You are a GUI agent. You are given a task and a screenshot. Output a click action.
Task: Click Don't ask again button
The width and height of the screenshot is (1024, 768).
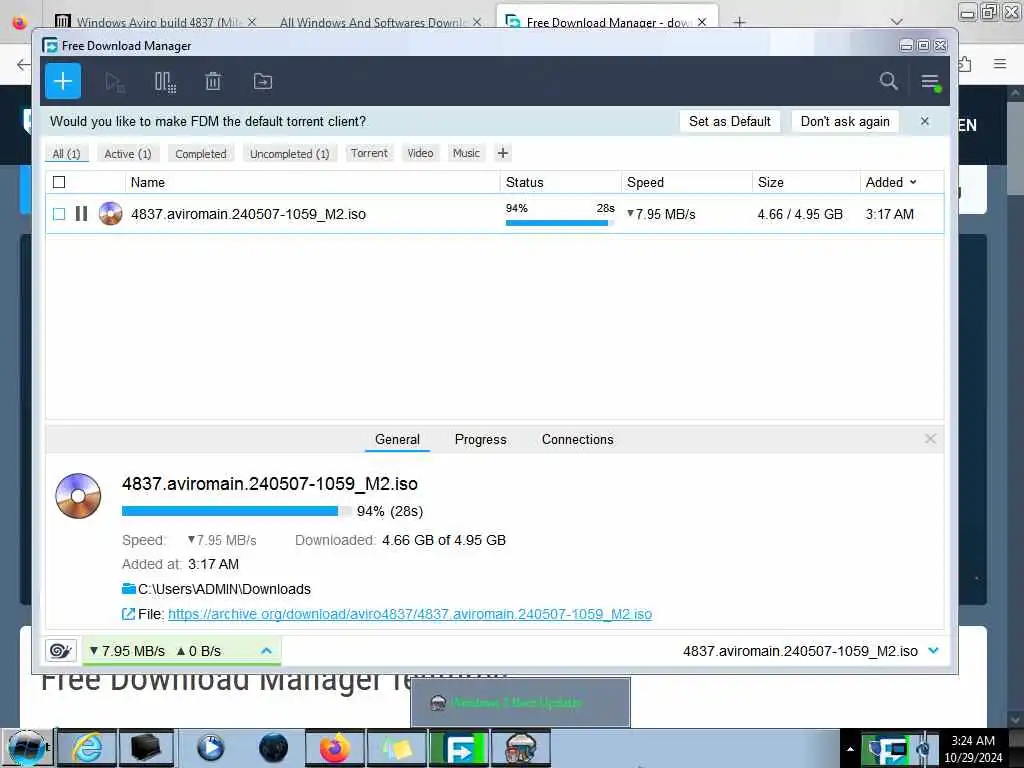click(845, 121)
